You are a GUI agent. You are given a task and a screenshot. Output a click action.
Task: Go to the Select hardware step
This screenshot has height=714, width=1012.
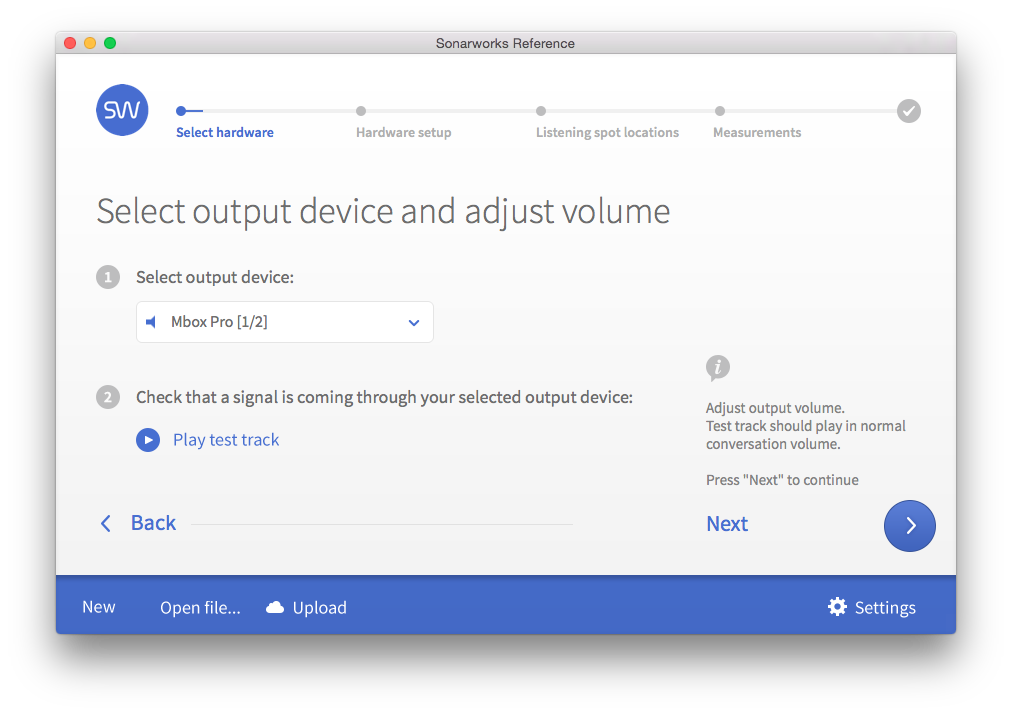224,132
